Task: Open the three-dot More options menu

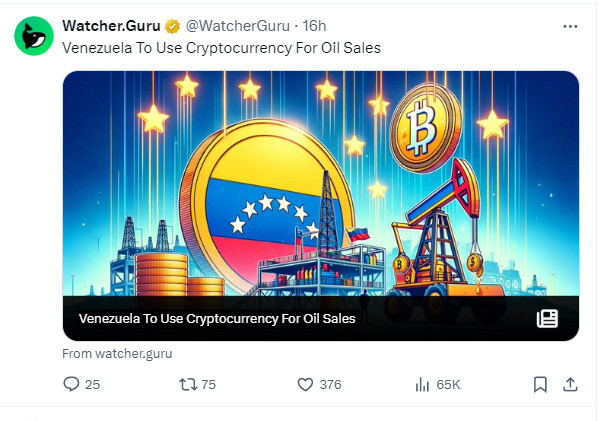Action: click(570, 25)
